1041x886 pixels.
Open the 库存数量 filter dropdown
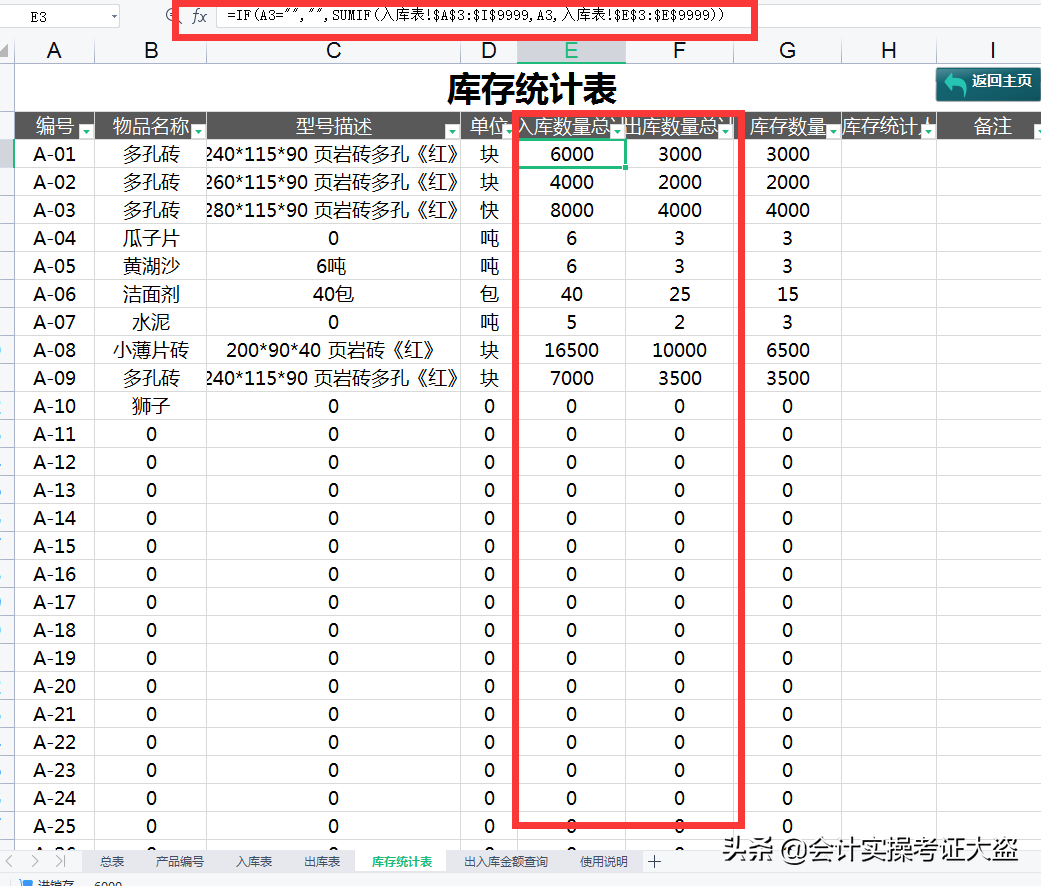point(833,131)
